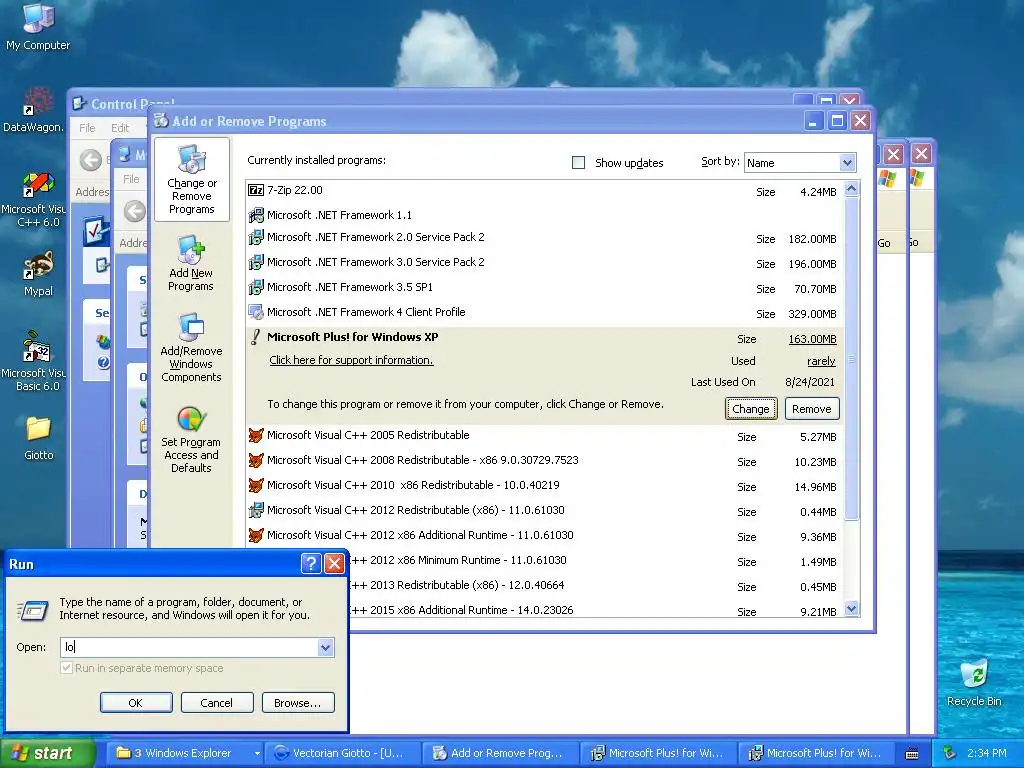Switch to Add or Remove Programs taskbar button
This screenshot has width=1024, height=768.
[x=500, y=753]
